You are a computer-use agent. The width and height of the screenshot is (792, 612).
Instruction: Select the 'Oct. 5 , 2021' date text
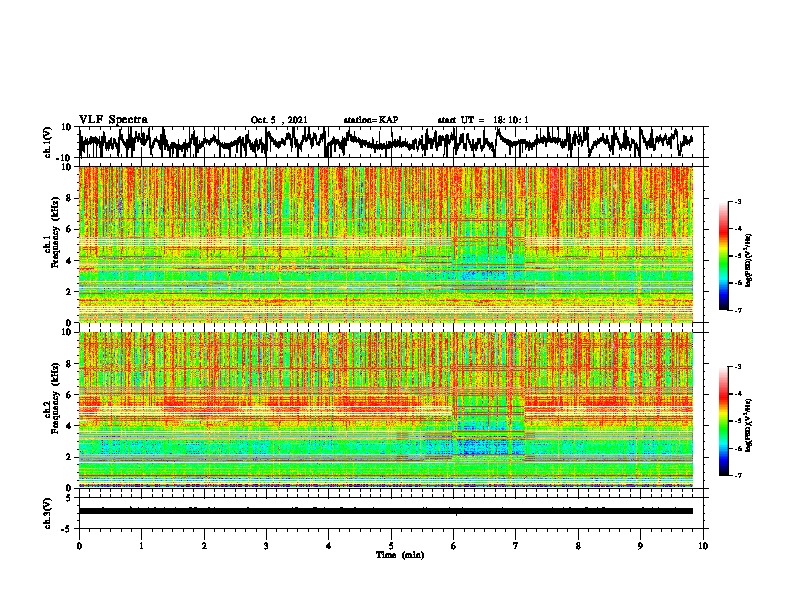279,120
